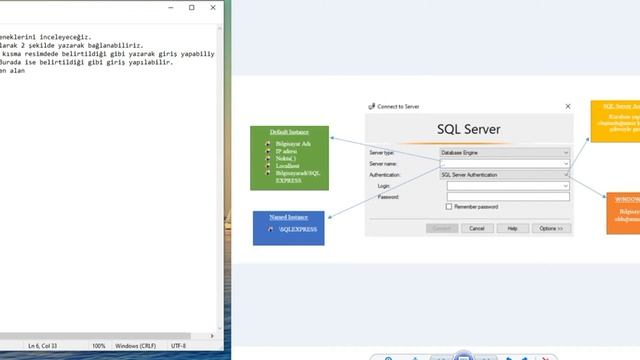Viewport: 640px width, 360px height.
Task: Click into the Password field
Action: coord(508,197)
